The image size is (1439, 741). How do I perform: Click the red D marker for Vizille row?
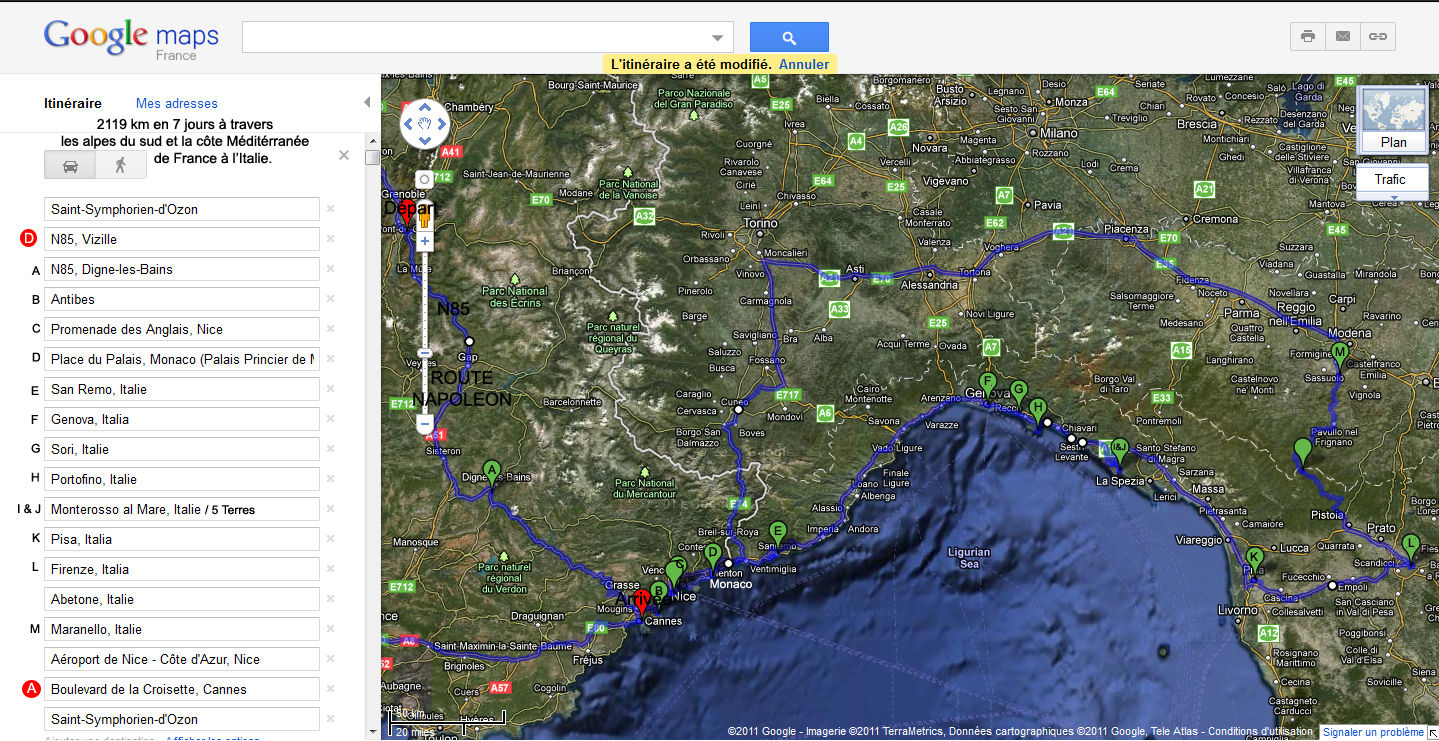point(30,239)
